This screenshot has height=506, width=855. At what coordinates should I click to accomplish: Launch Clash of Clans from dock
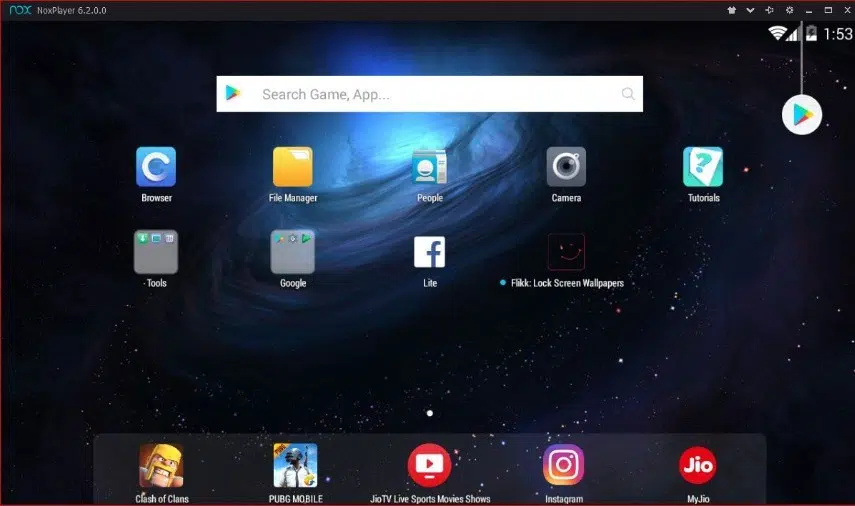point(161,465)
